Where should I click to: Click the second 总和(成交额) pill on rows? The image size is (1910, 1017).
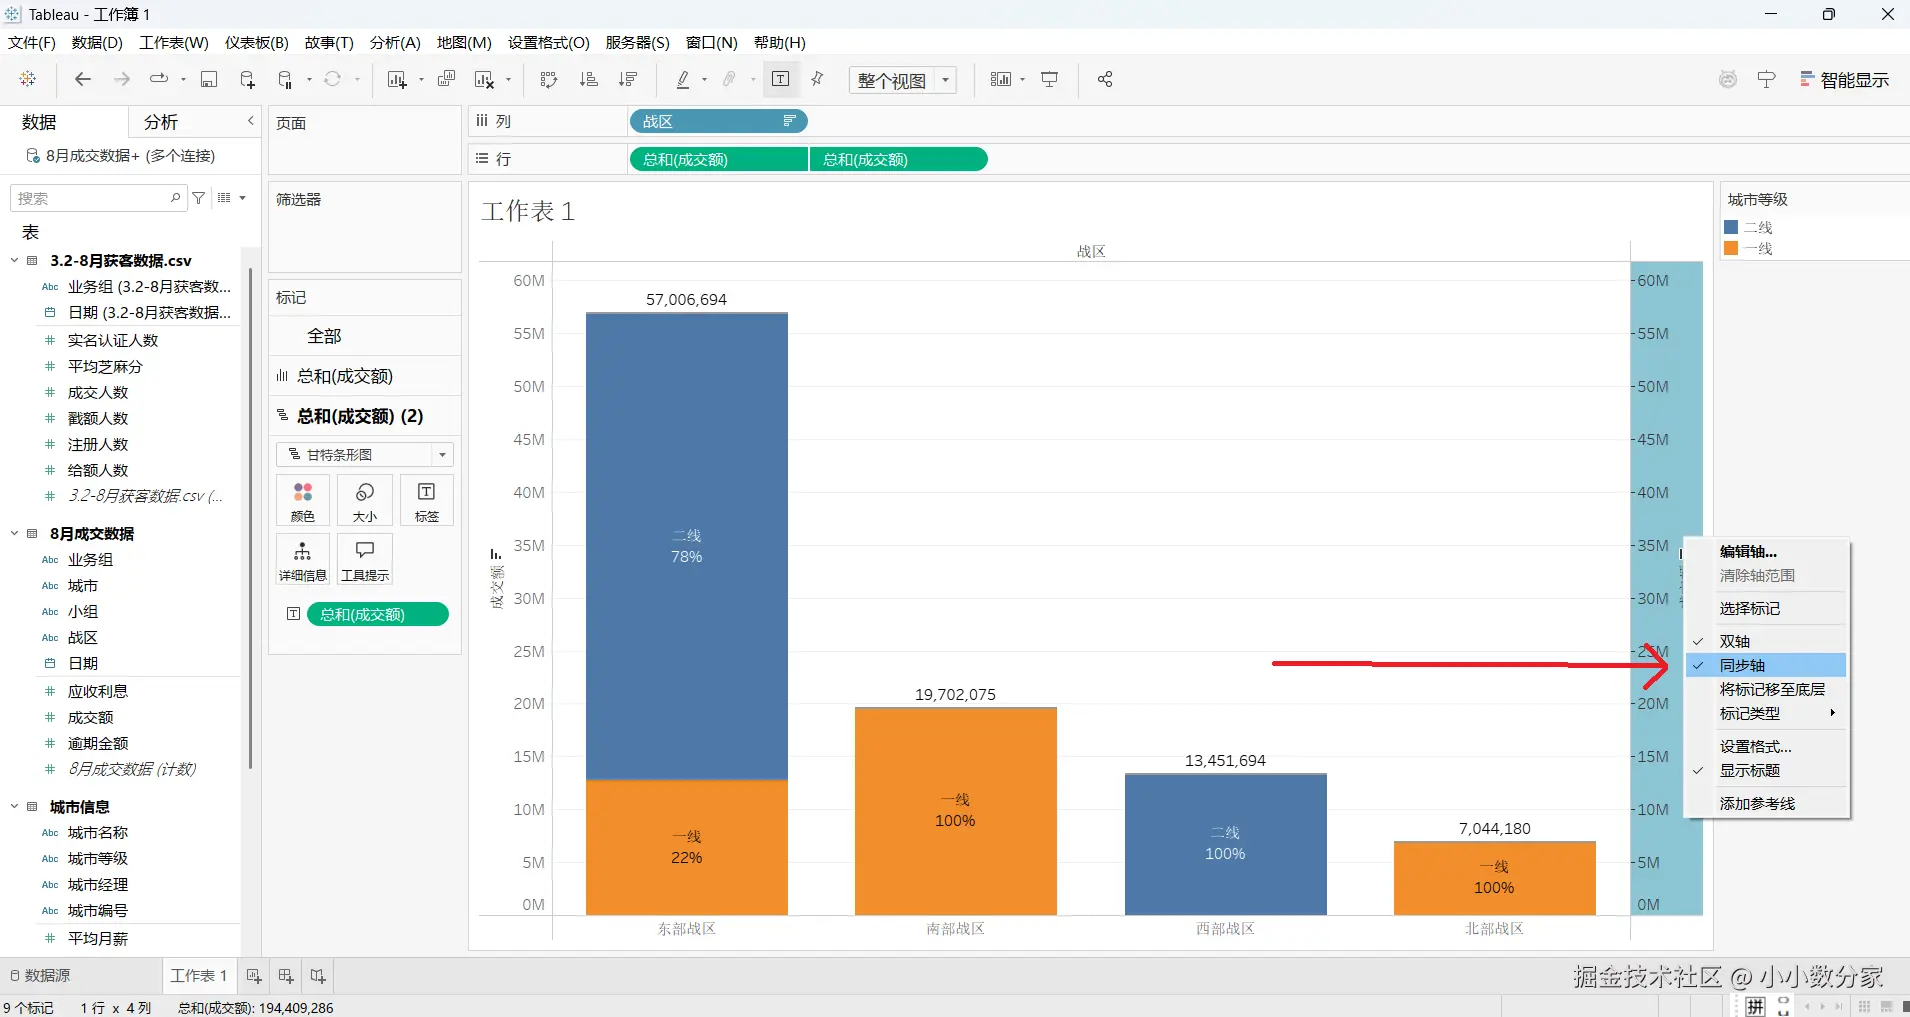(898, 159)
